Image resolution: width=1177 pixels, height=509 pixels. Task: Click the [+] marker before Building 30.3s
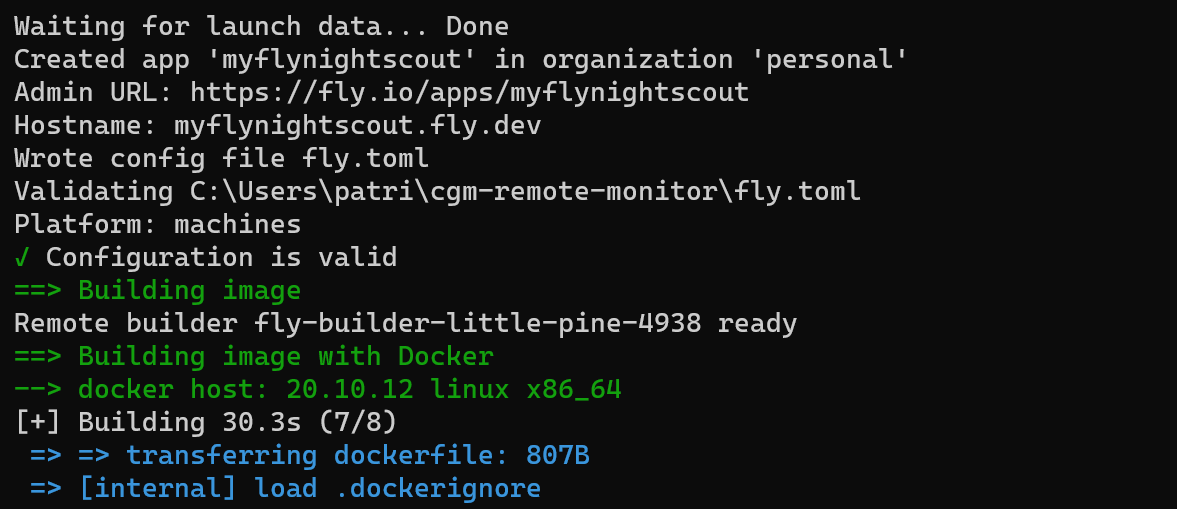click(x=38, y=423)
